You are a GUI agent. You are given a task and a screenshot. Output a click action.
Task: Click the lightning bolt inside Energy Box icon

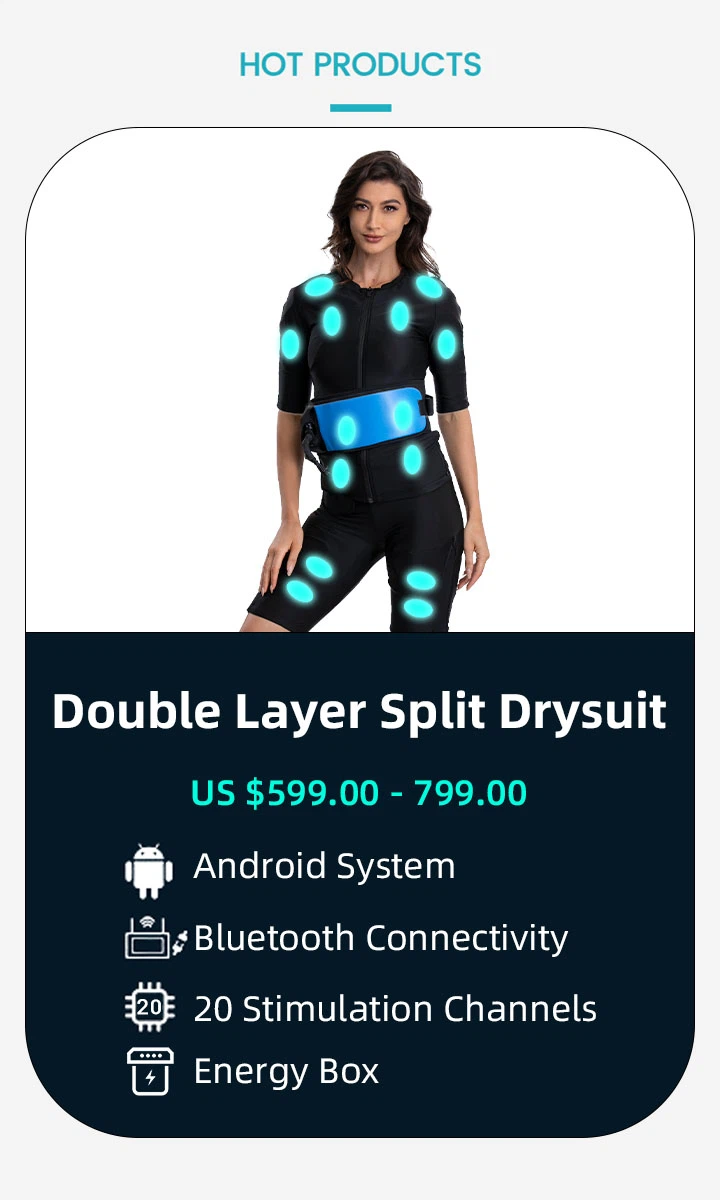click(x=150, y=1079)
